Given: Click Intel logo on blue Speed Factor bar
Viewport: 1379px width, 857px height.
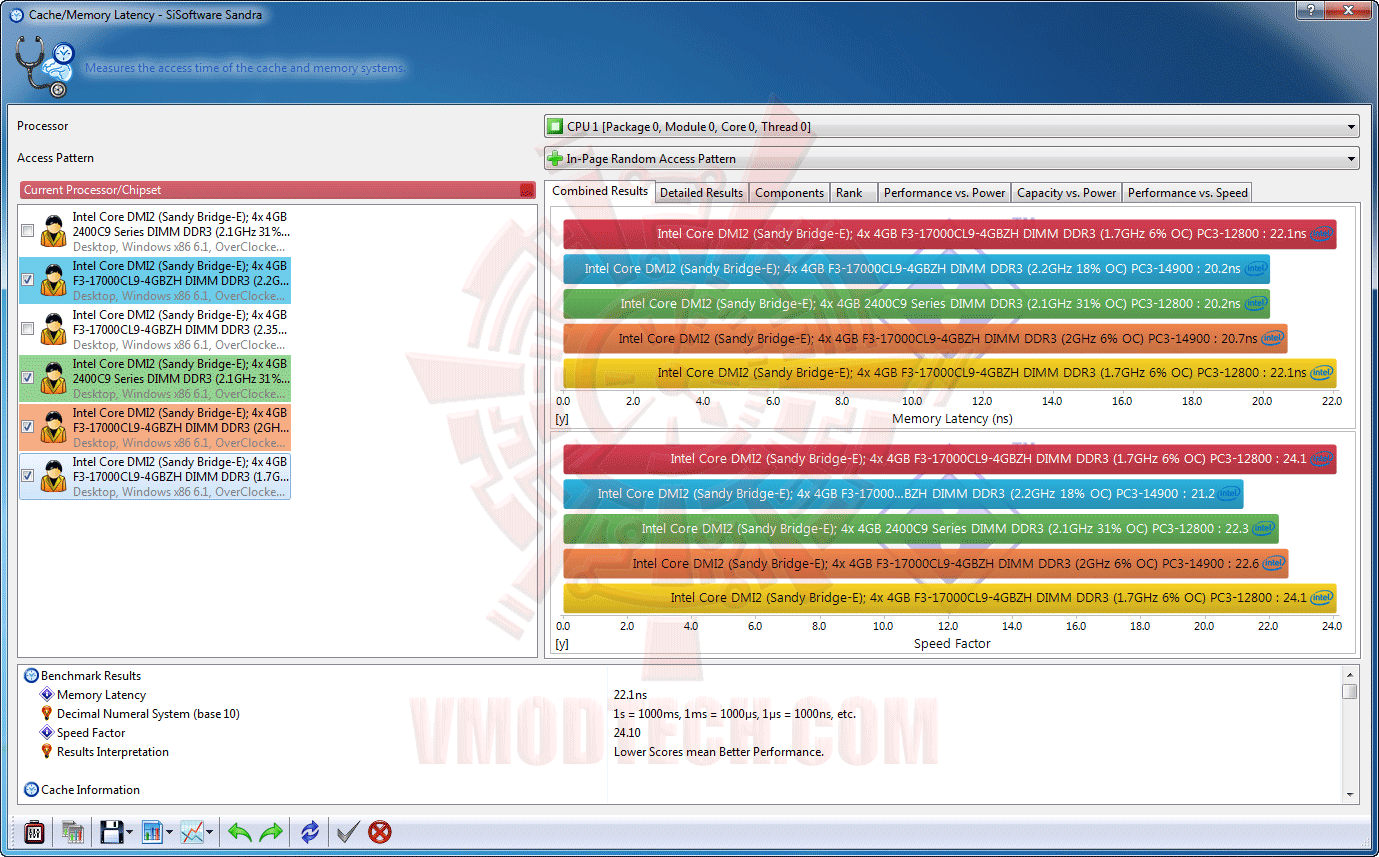Looking at the screenshot, I should tap(1229, 493).
